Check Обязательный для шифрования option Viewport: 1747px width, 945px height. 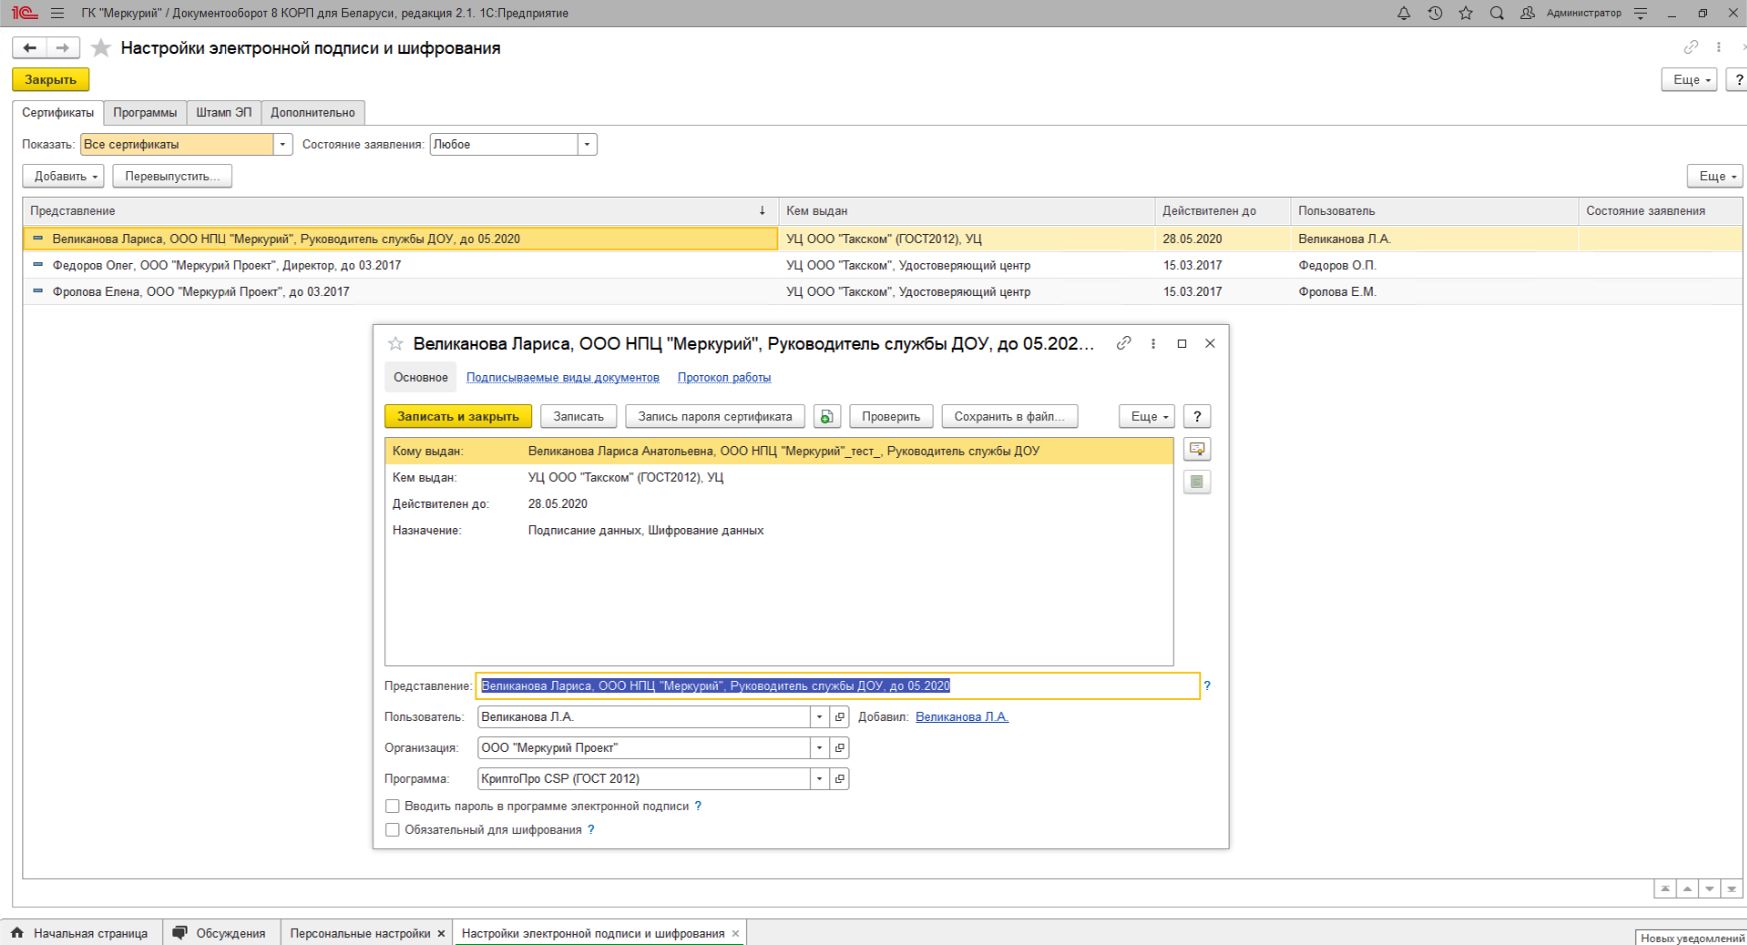(392, 830)
